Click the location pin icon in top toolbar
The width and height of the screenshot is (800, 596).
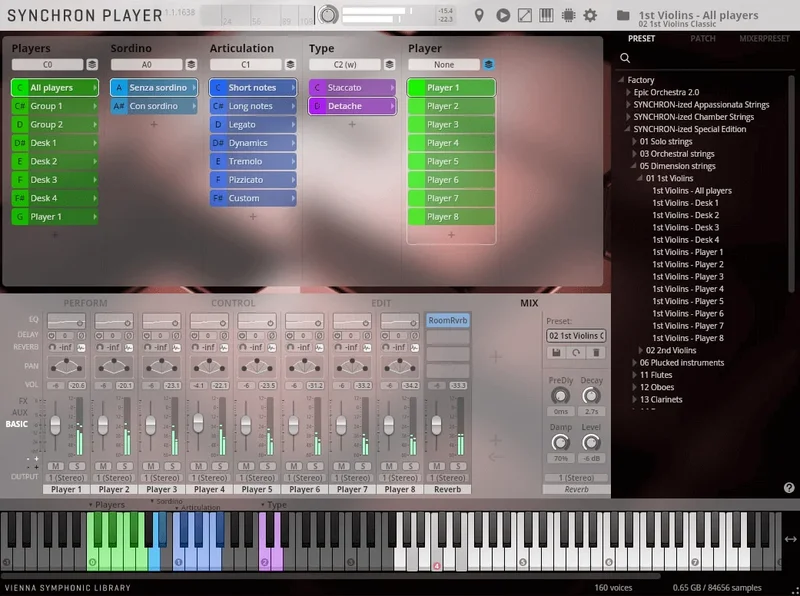479,15
